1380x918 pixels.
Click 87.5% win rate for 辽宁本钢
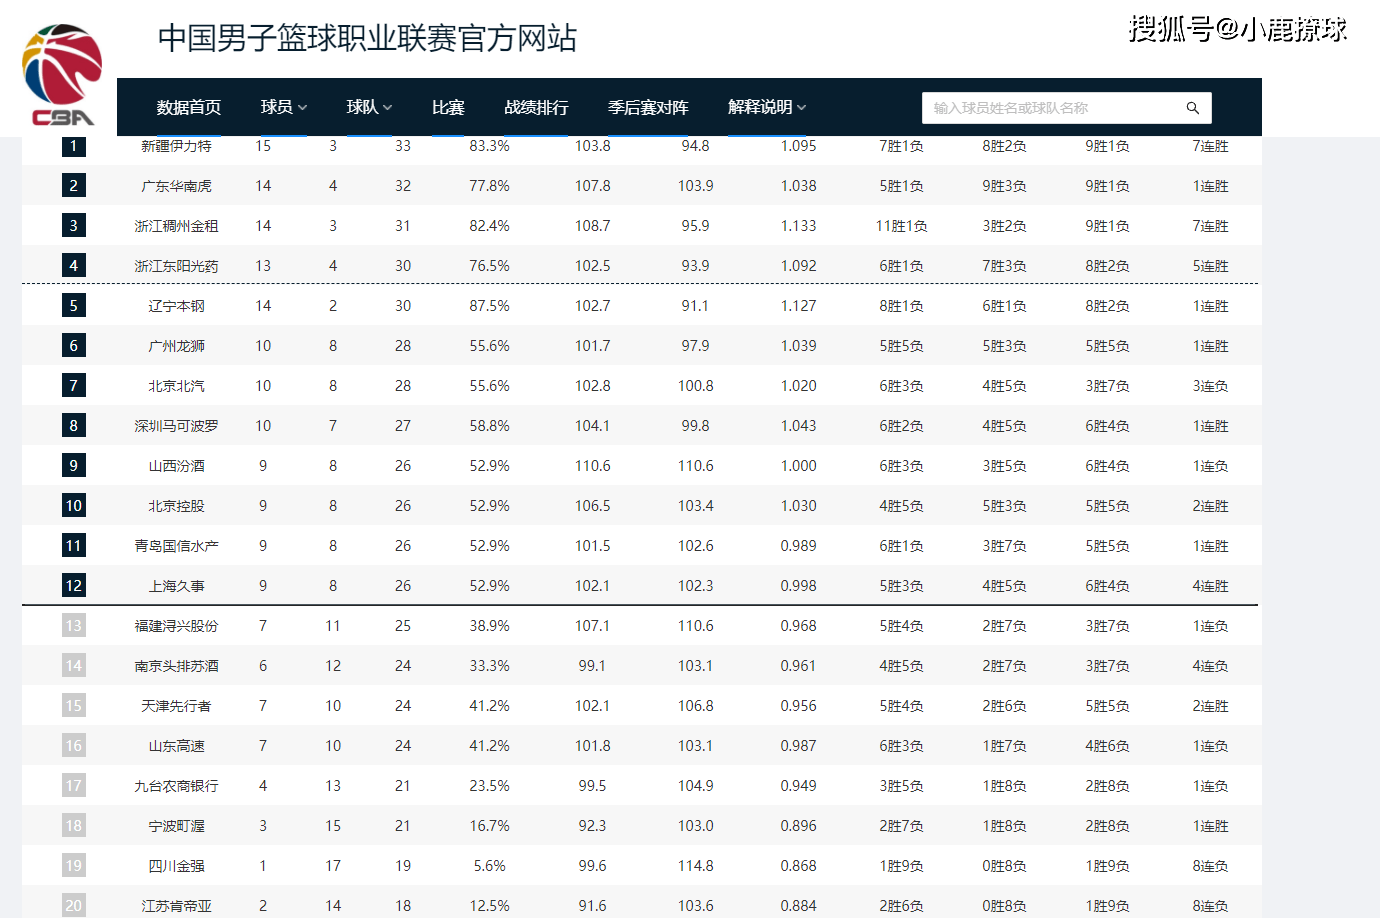(489, 306)
